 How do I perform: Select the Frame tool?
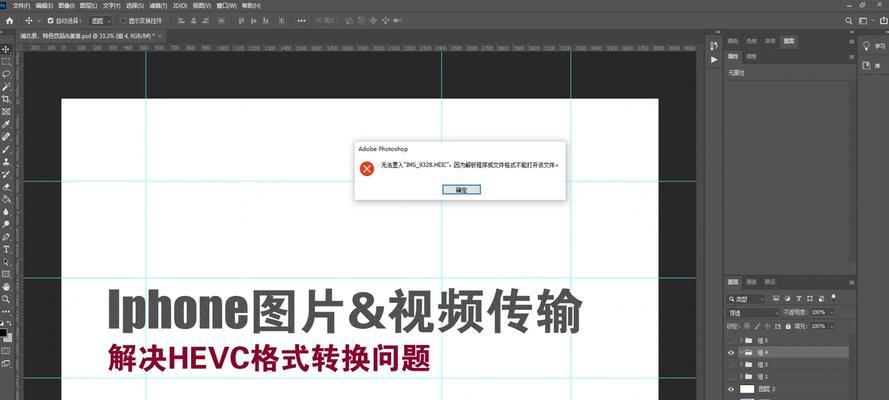[6, 112]
